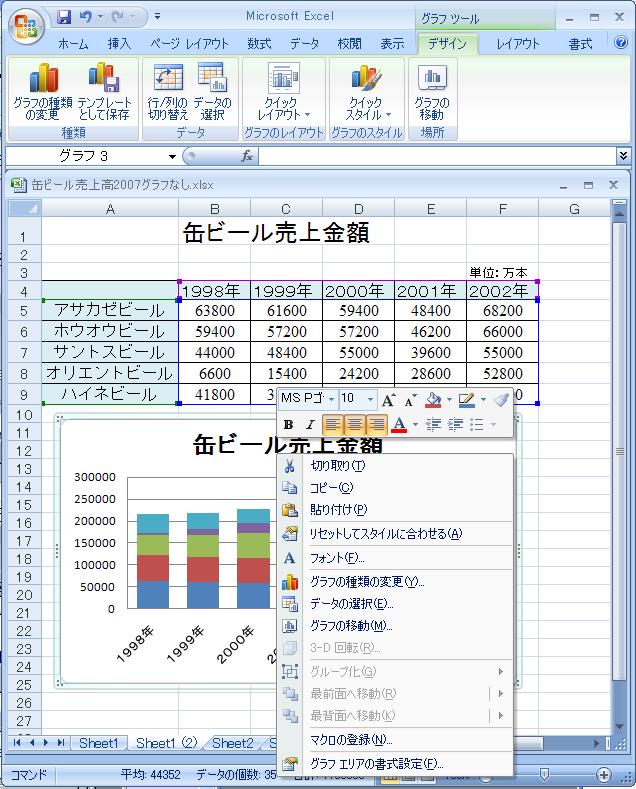Choose フォント(F)... in the context menu
636x789 pixels.
(394, 558)
